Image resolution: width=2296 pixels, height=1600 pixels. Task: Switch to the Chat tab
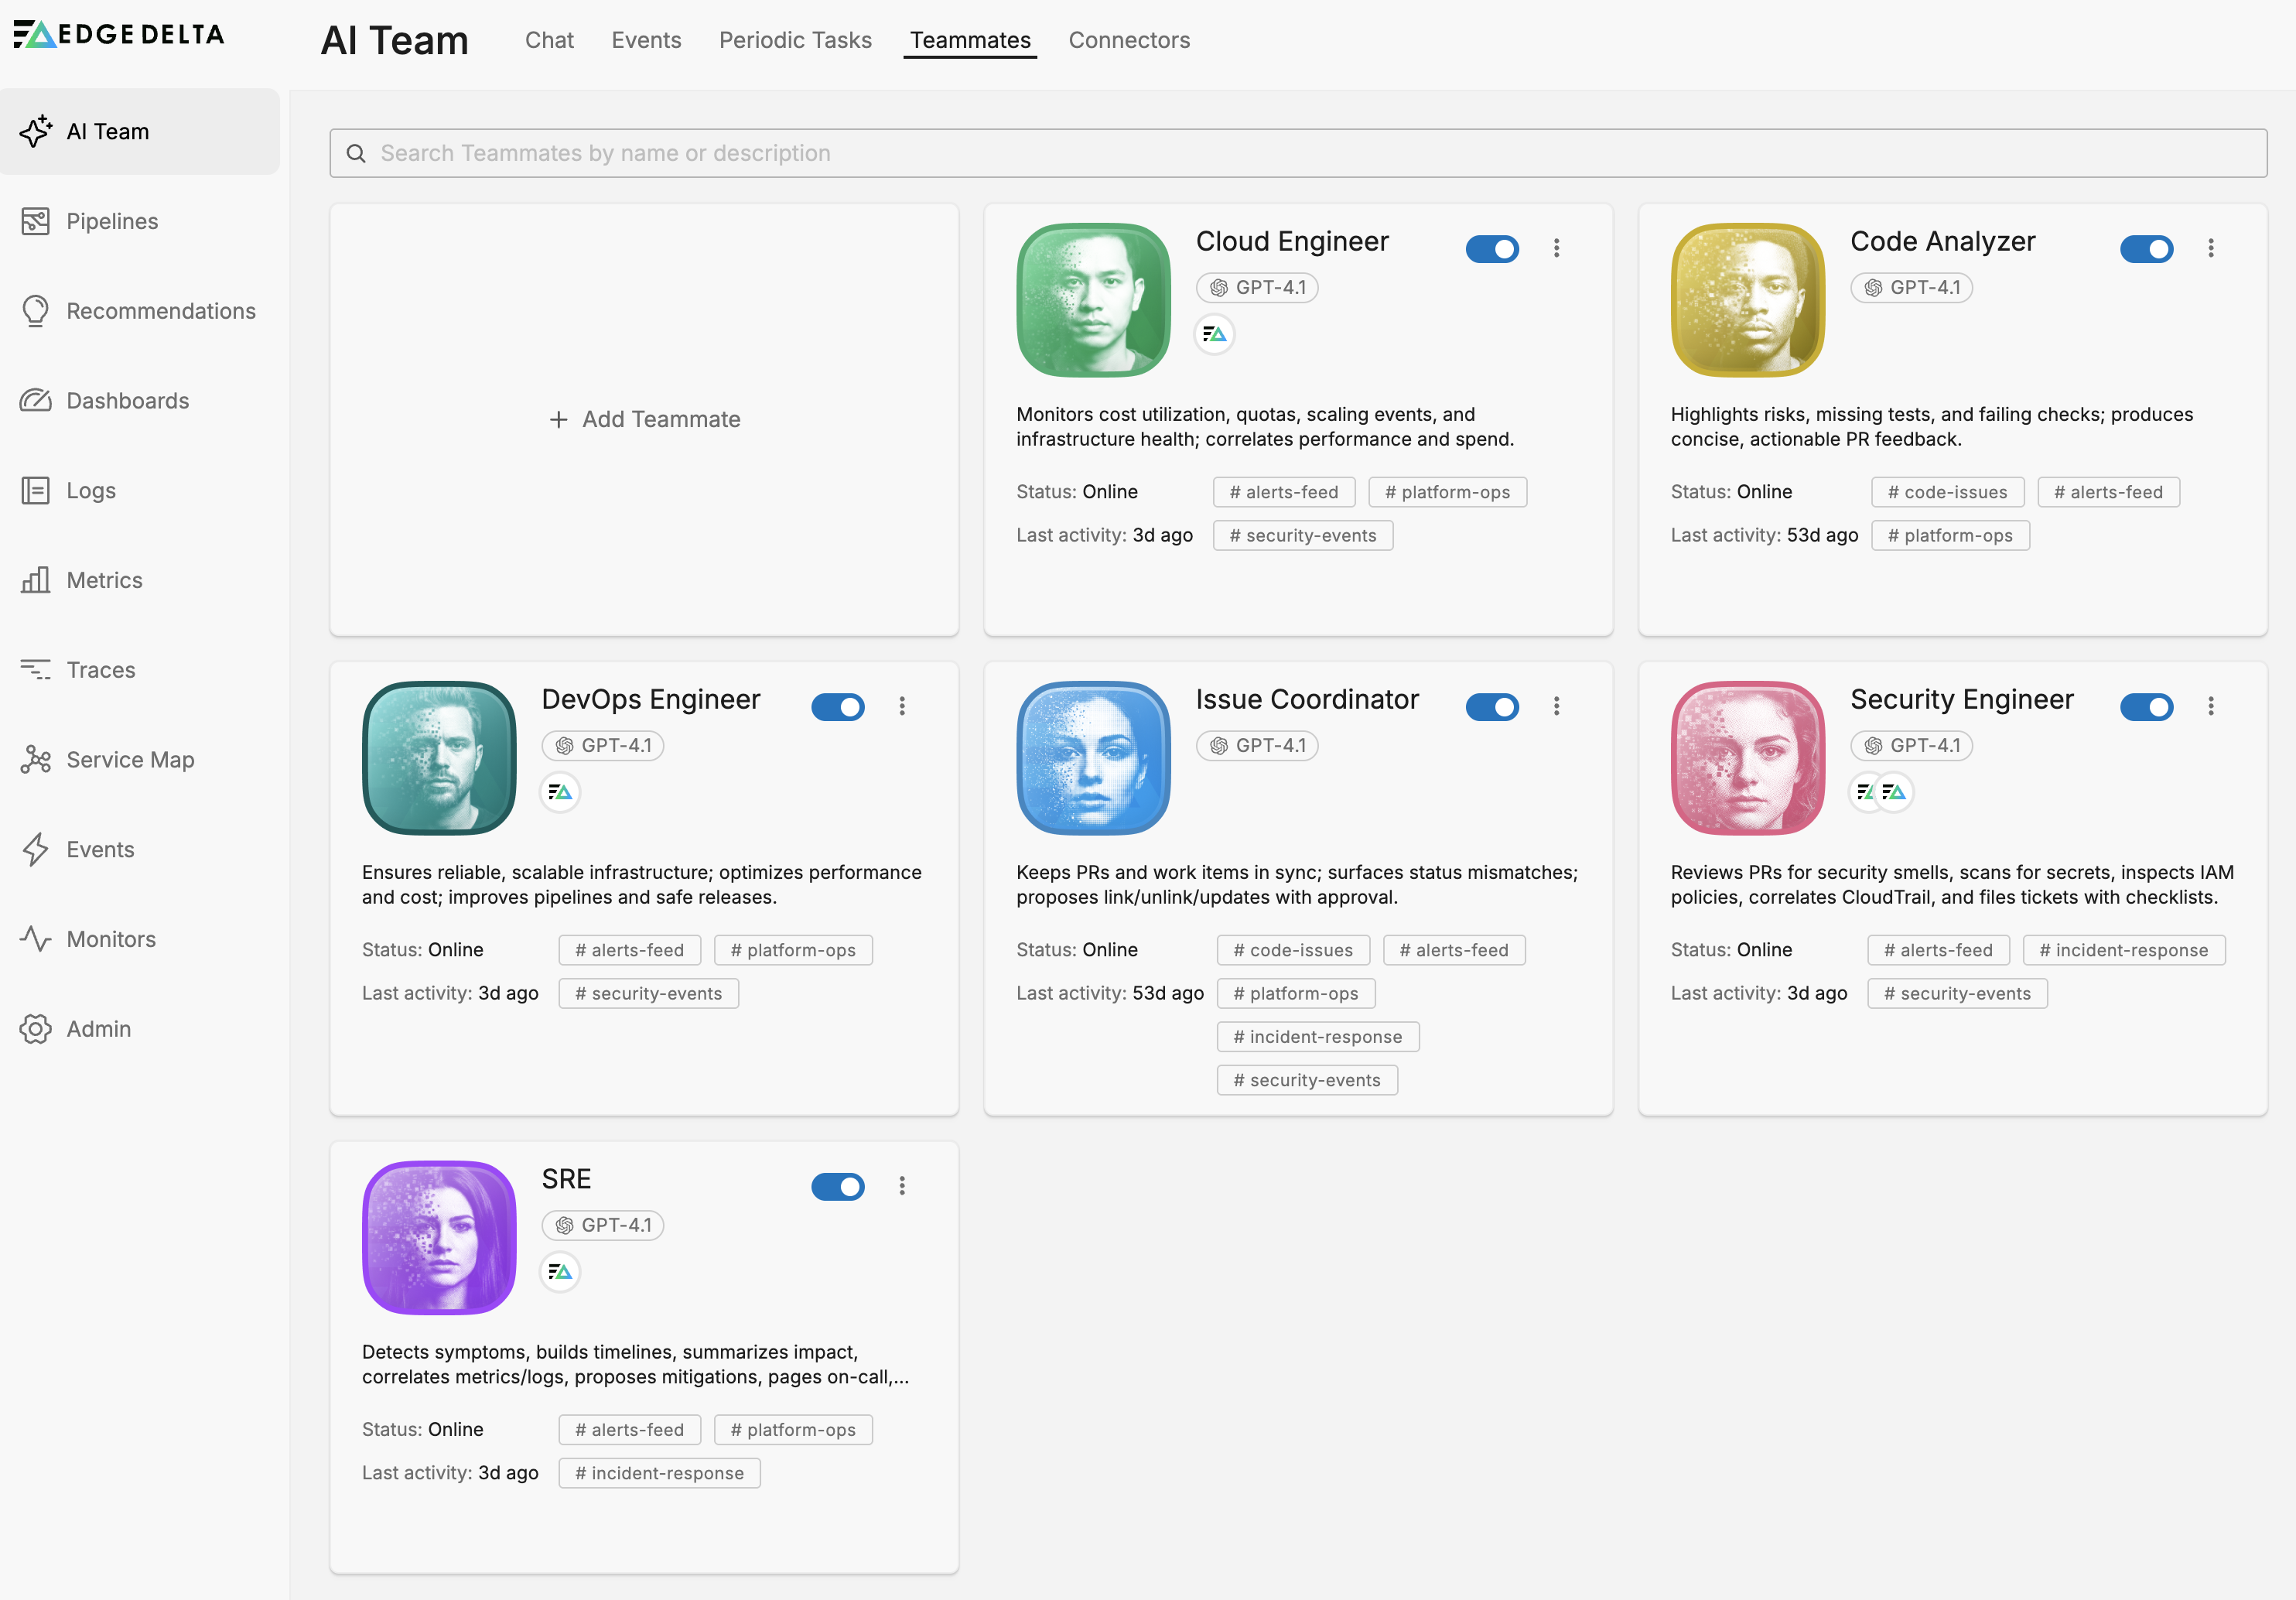[x=549, y=40]
